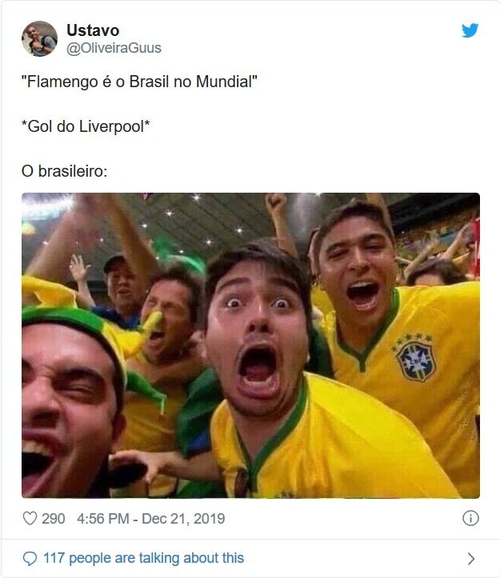This screenshot has height=578, width=500.
Task: Like the tweet with the heart icon
Action: (x=30, y=518)
